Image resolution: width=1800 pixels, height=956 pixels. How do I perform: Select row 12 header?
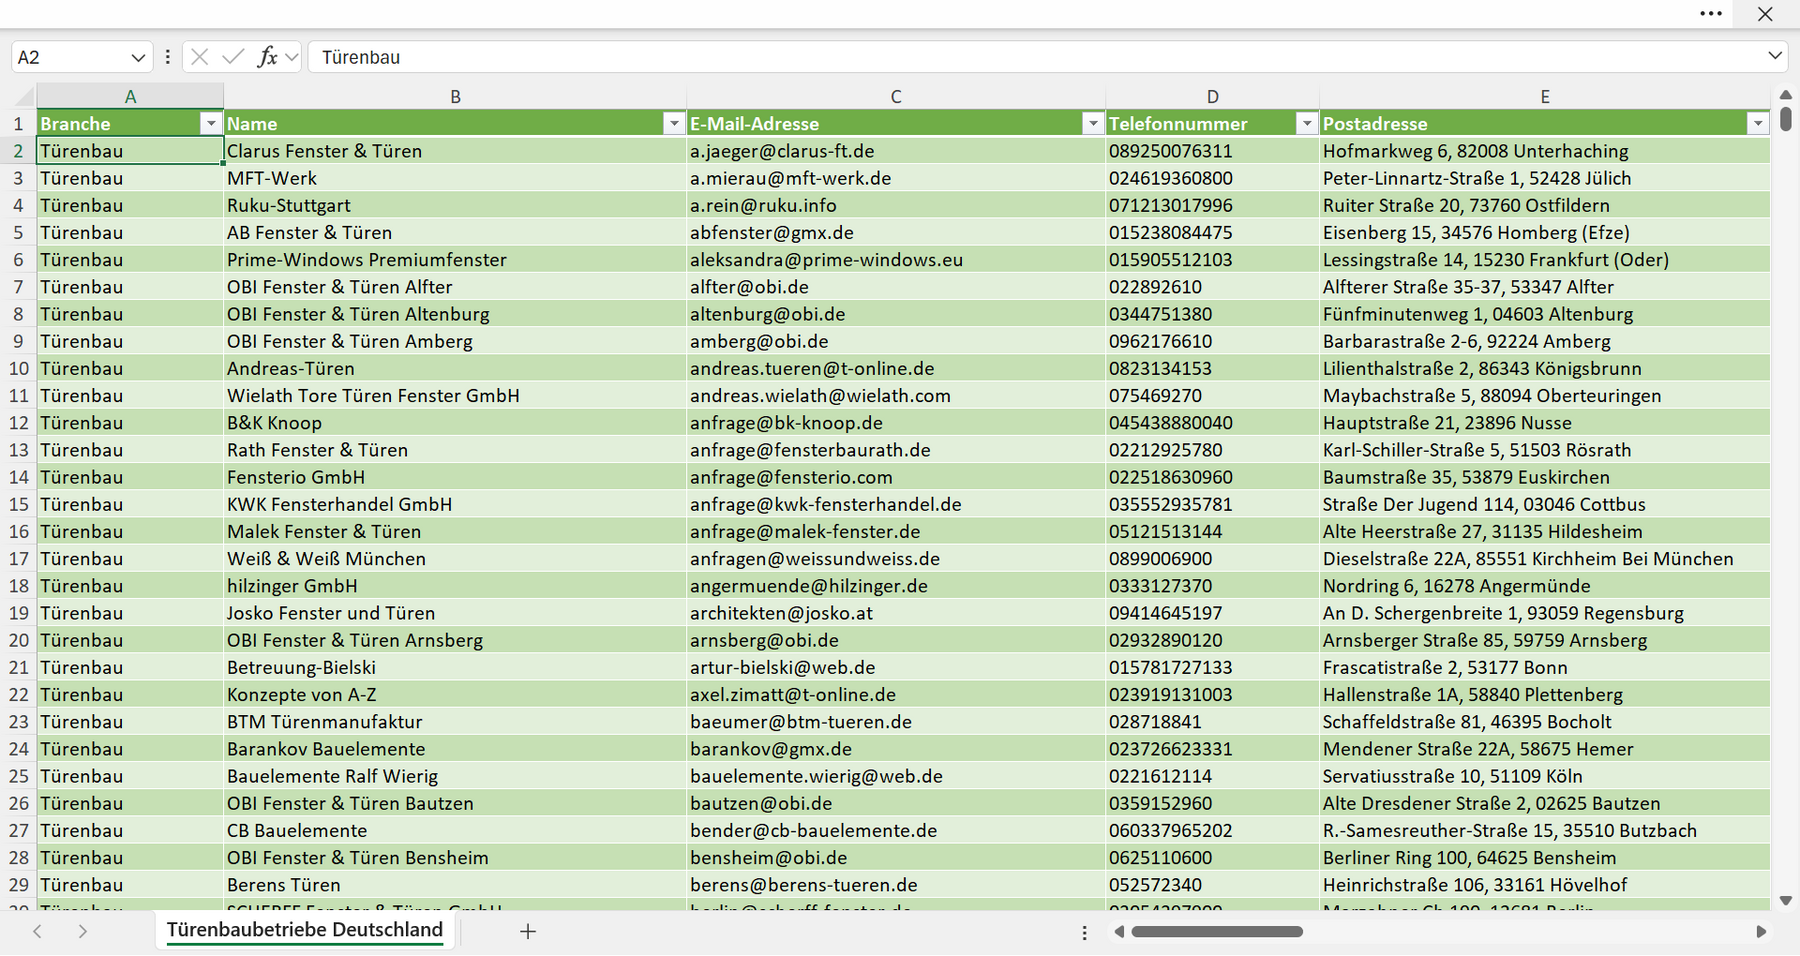[x=18, y=423]
